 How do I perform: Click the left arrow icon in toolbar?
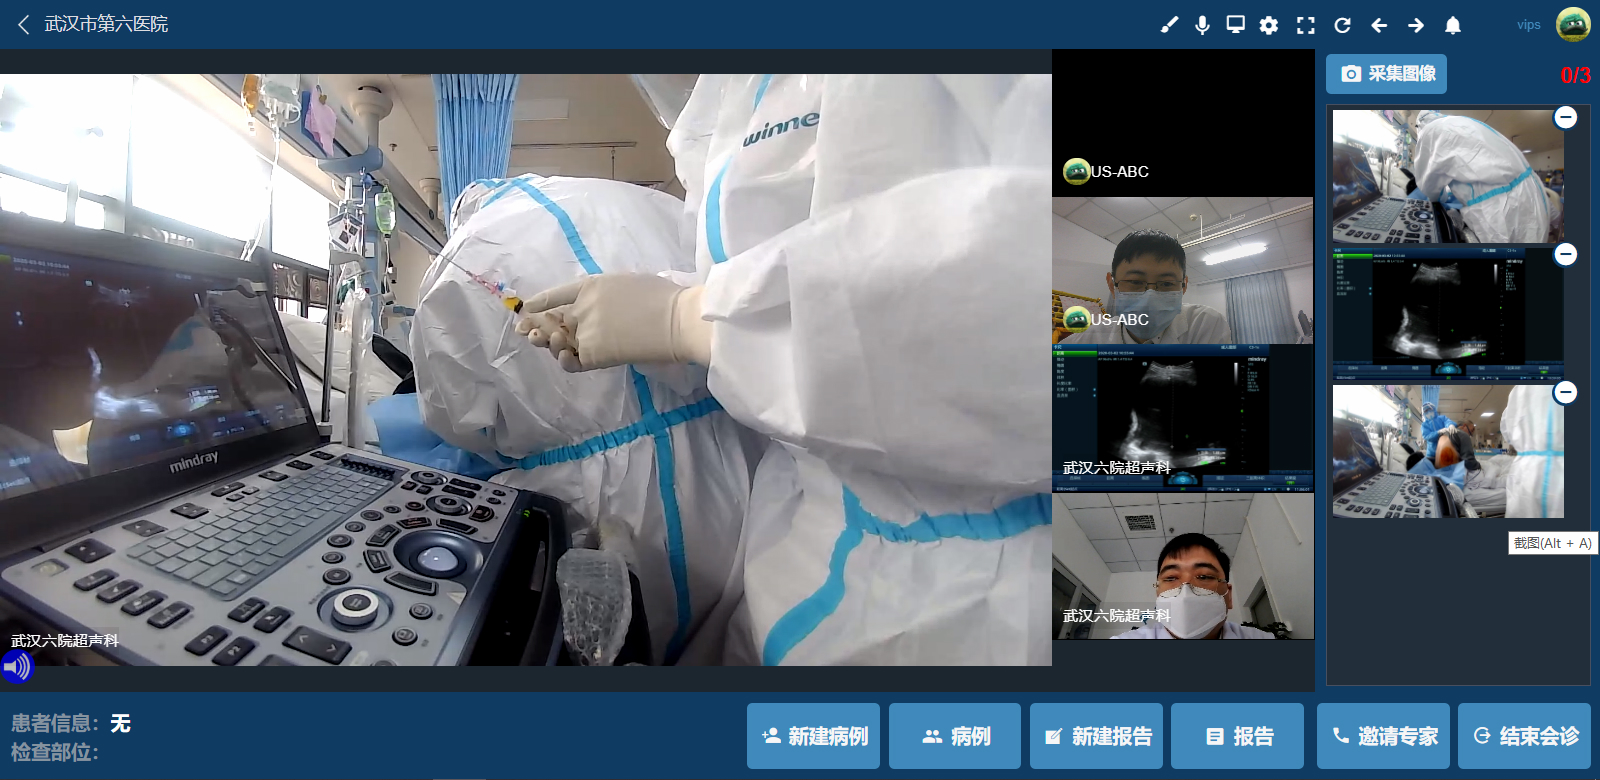click(1379, 25)
